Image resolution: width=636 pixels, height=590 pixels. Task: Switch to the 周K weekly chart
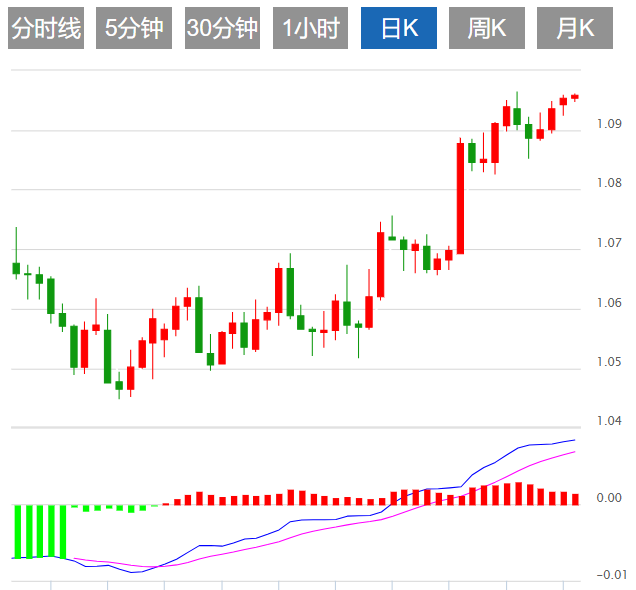coord(487,28)
